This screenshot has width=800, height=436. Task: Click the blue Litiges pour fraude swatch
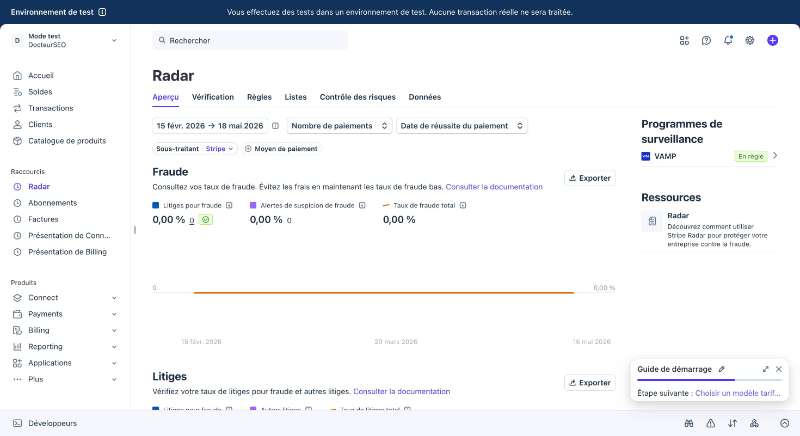point(156,205)
